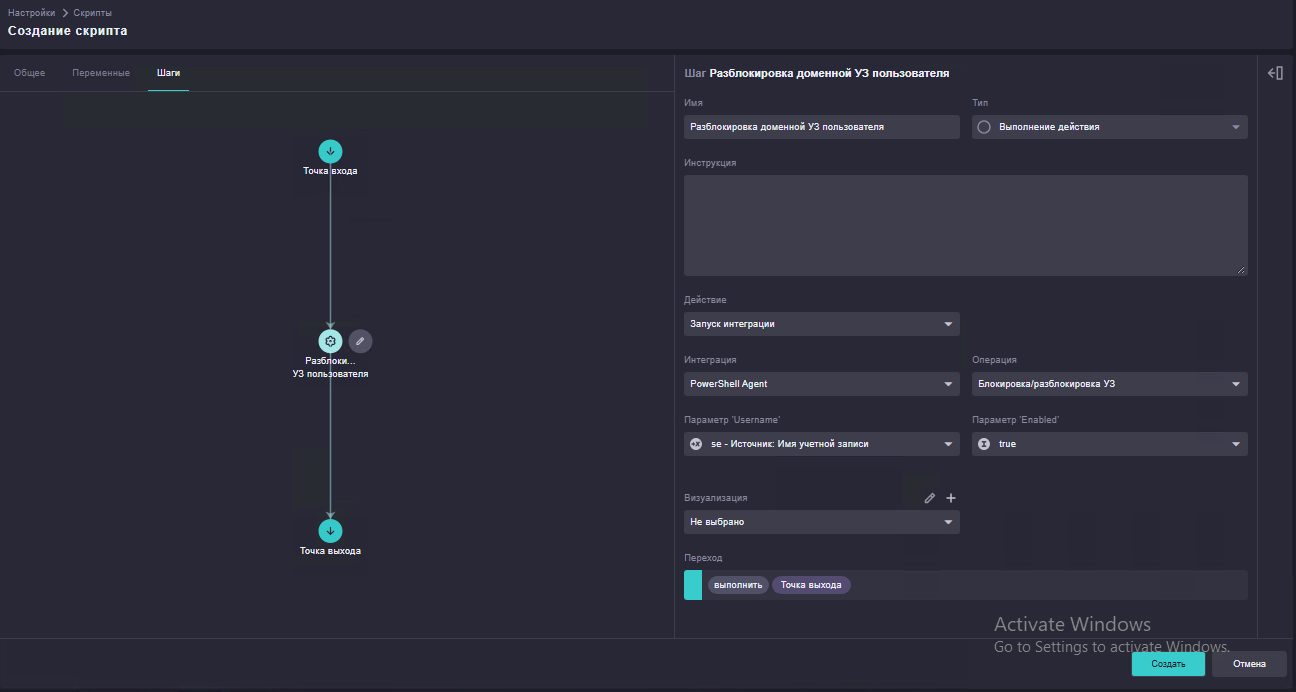This screenshot has height=692, width=1296.
Task: Open the Тип dropdown
Action: [1110, 127]
